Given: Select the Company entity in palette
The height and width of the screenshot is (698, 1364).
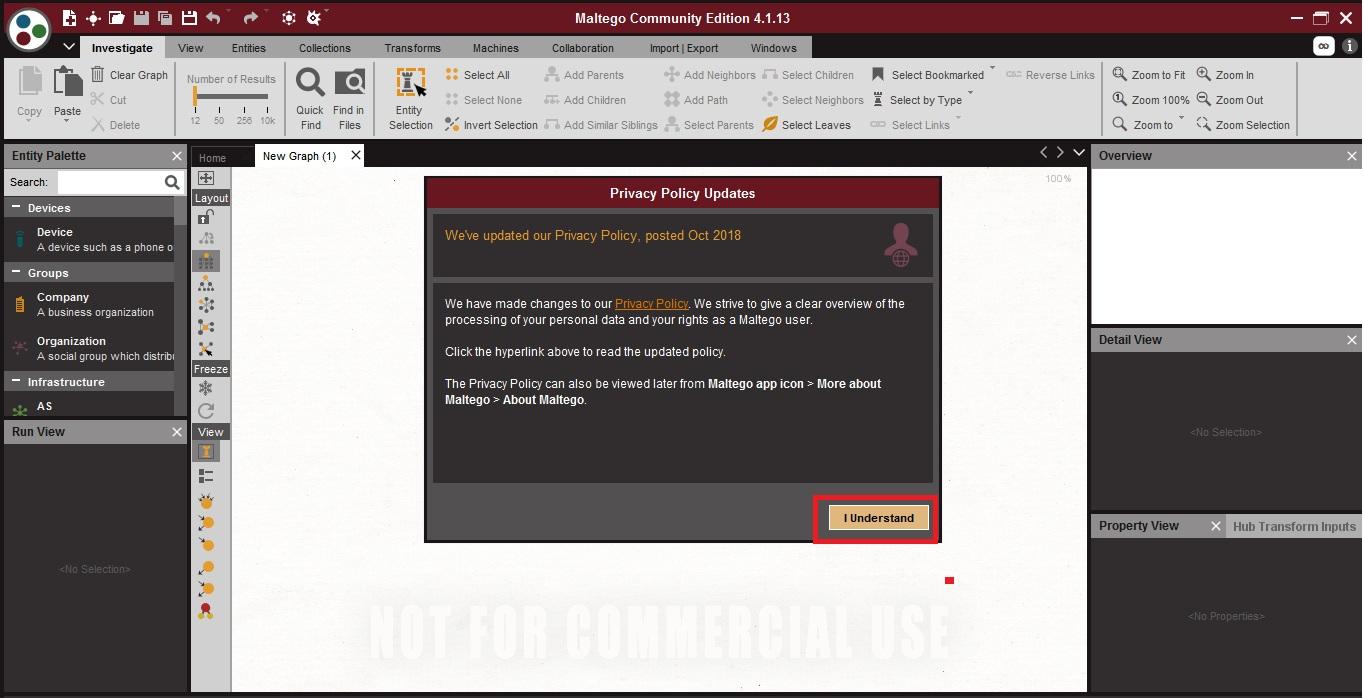Looking at the screenshot, I should 89,304.
